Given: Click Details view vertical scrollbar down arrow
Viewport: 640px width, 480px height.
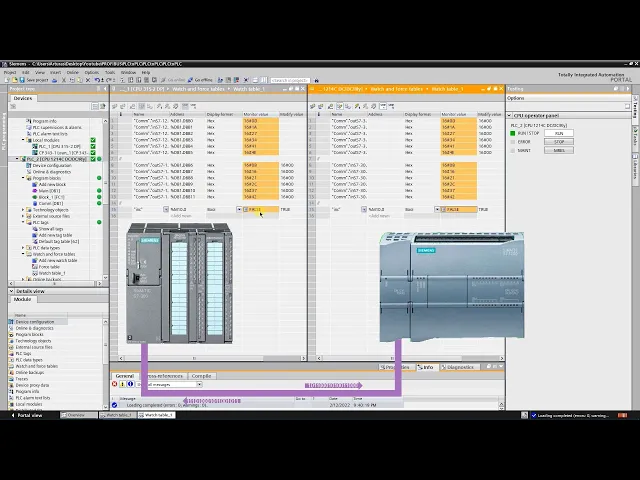Looking at the screenshot, I should [x=105, y=407].
